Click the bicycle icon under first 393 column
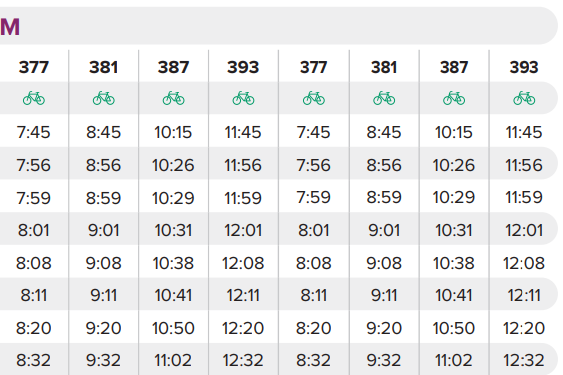 click(243, 98)
